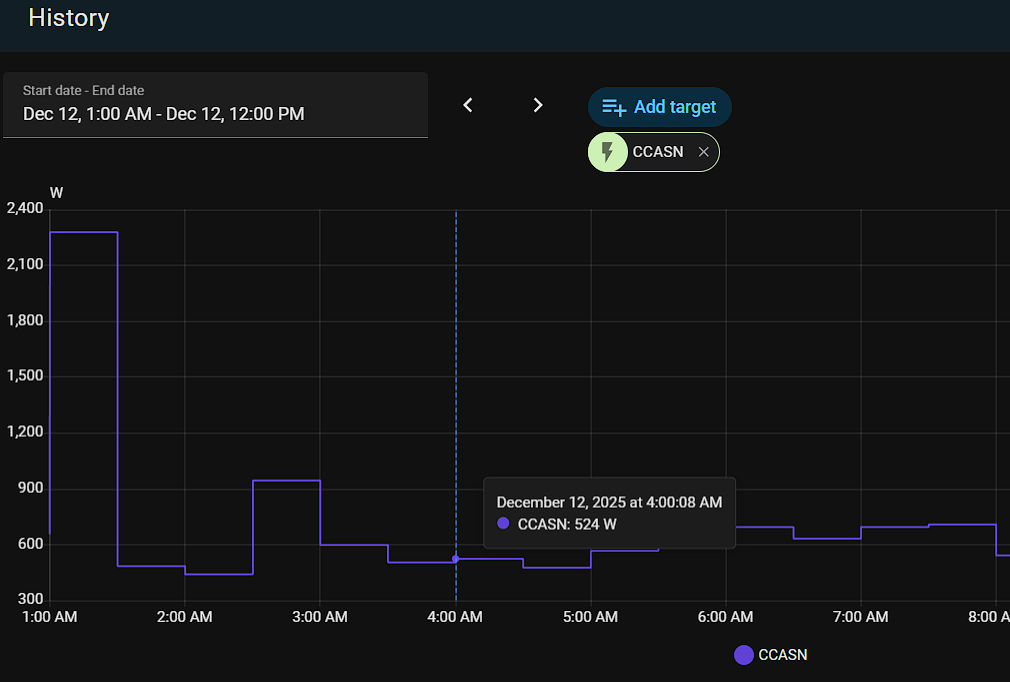The image size is (1010, 682).
Task: Click the Add target button
Action: point(660,107)
